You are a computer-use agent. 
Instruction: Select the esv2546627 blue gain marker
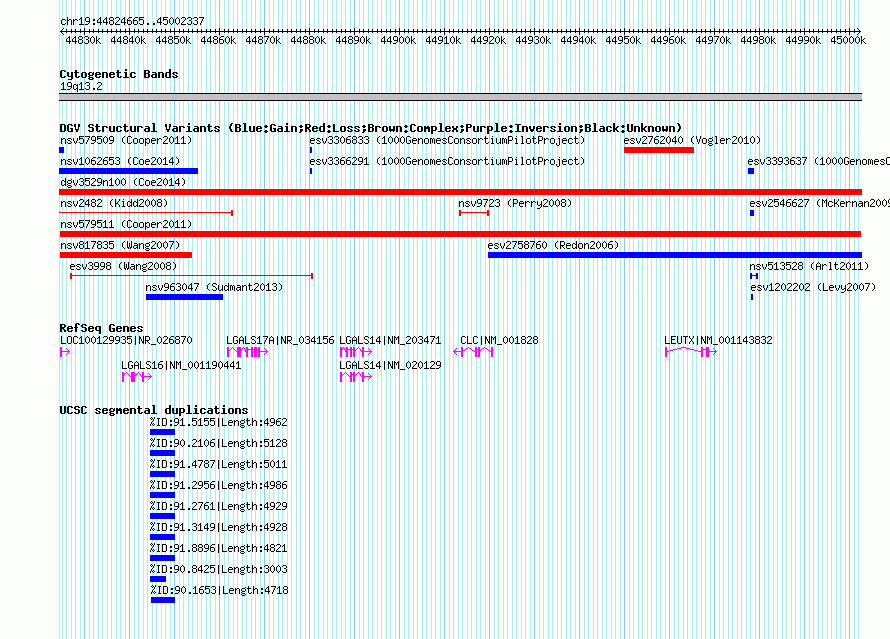[x=752, y=213]
